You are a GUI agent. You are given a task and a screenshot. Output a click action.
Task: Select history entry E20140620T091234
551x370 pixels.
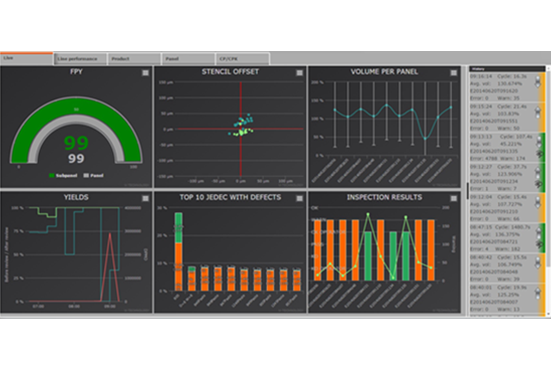tap(507, 178)
